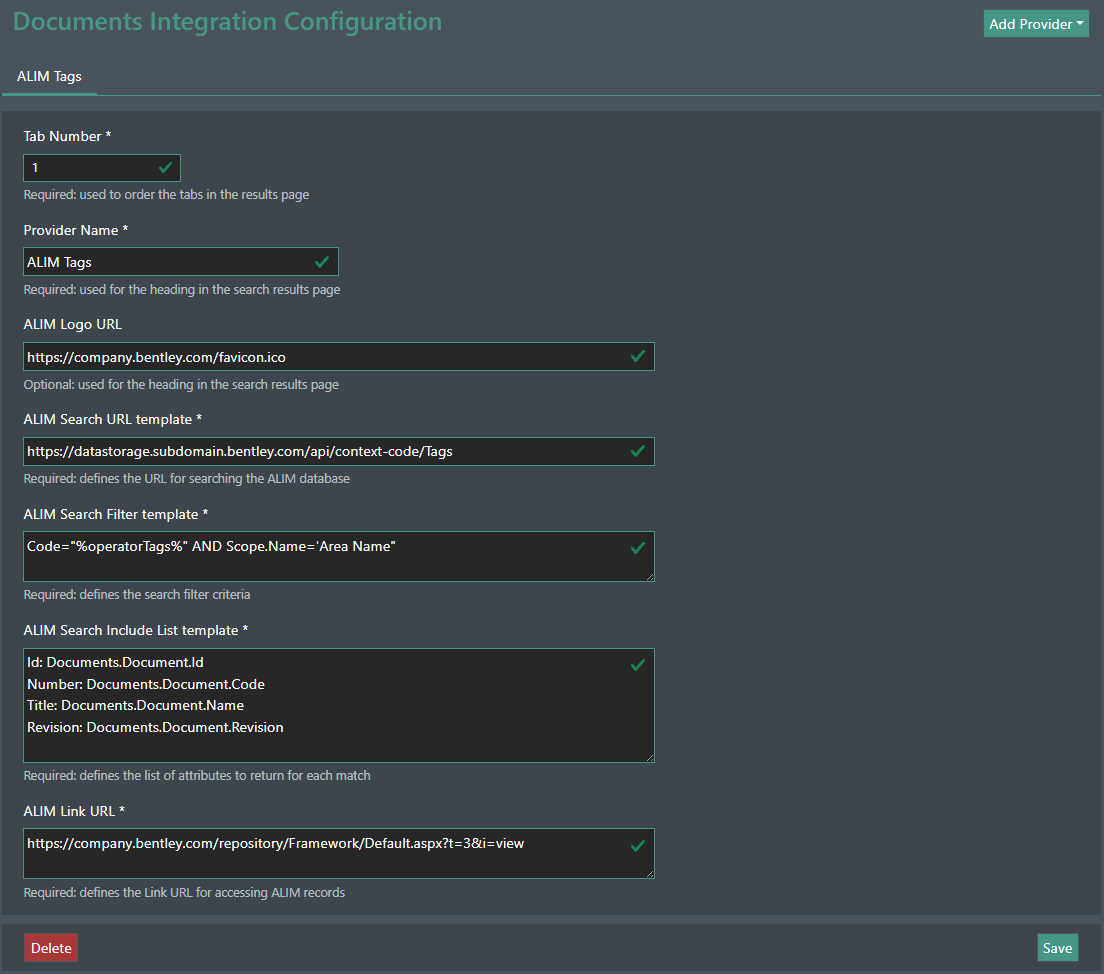
Task: Click the resize grip of Include List template textarea
Action: (651, 759)
